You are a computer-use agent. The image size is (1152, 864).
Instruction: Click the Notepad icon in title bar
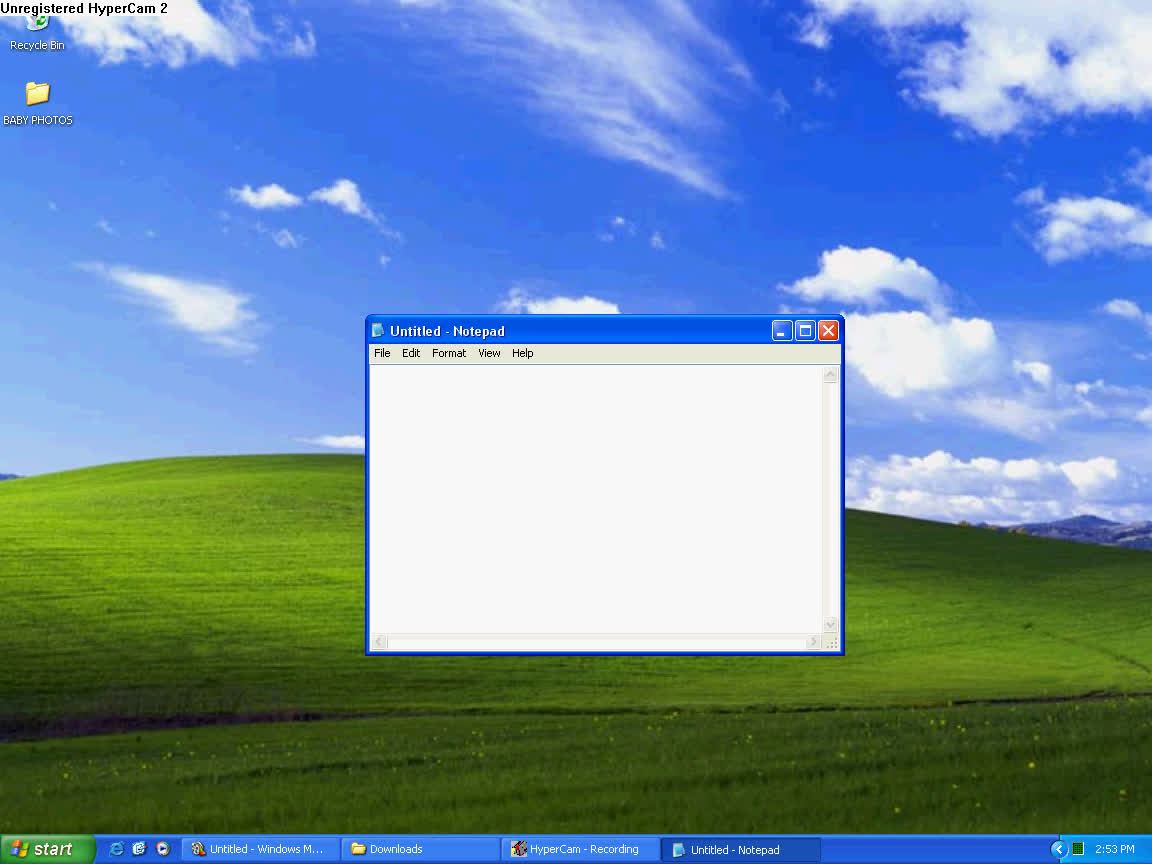click(378, 331)
